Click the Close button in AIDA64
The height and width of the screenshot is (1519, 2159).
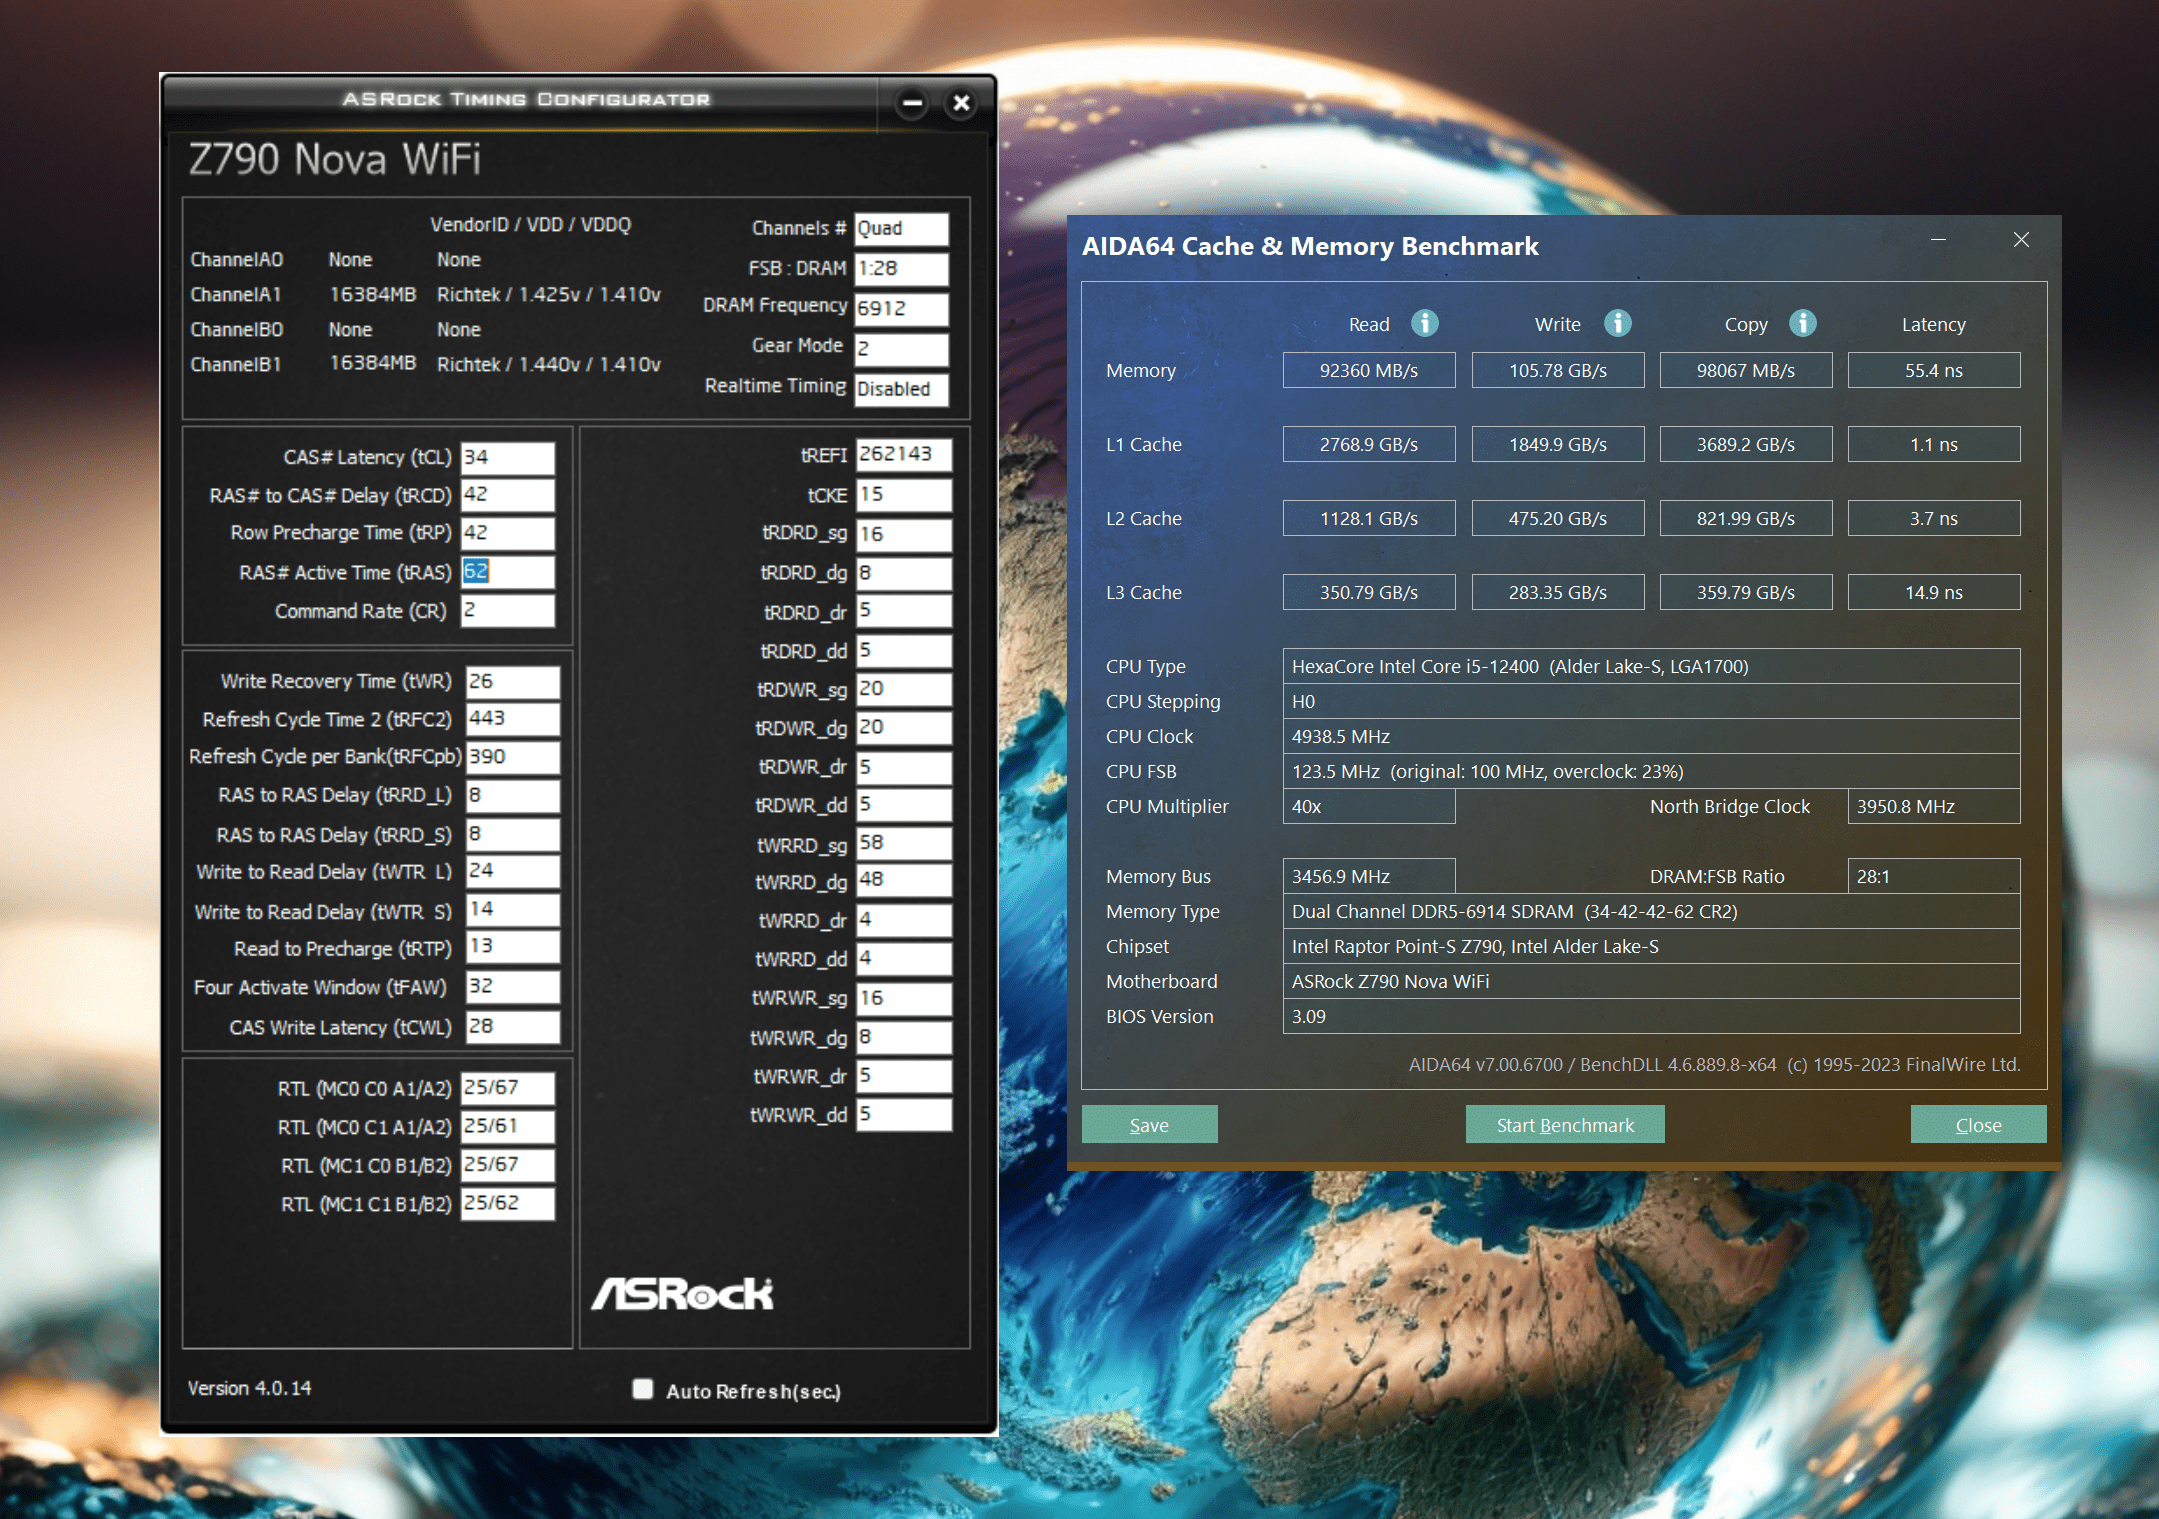click(x=1978, y=1124)
